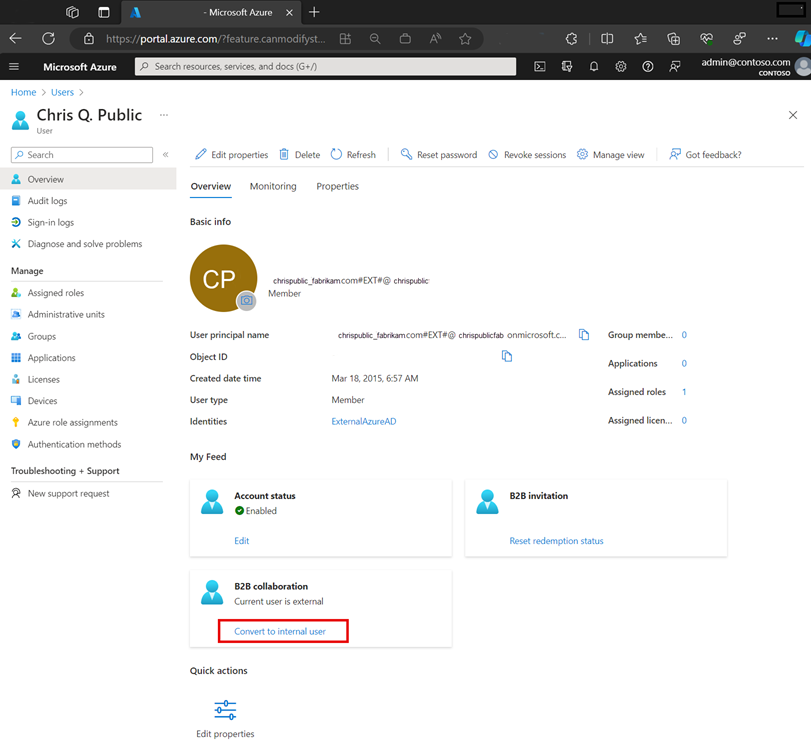Copy the Object ID value
The height and width of the screenshot is (741, 811).
[507, 356]
